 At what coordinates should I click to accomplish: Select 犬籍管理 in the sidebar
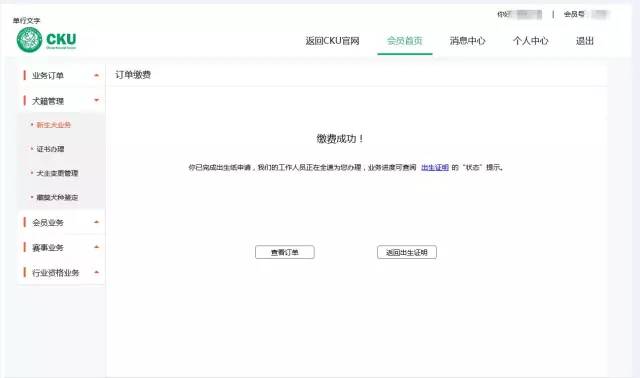[x=48, y=101]
